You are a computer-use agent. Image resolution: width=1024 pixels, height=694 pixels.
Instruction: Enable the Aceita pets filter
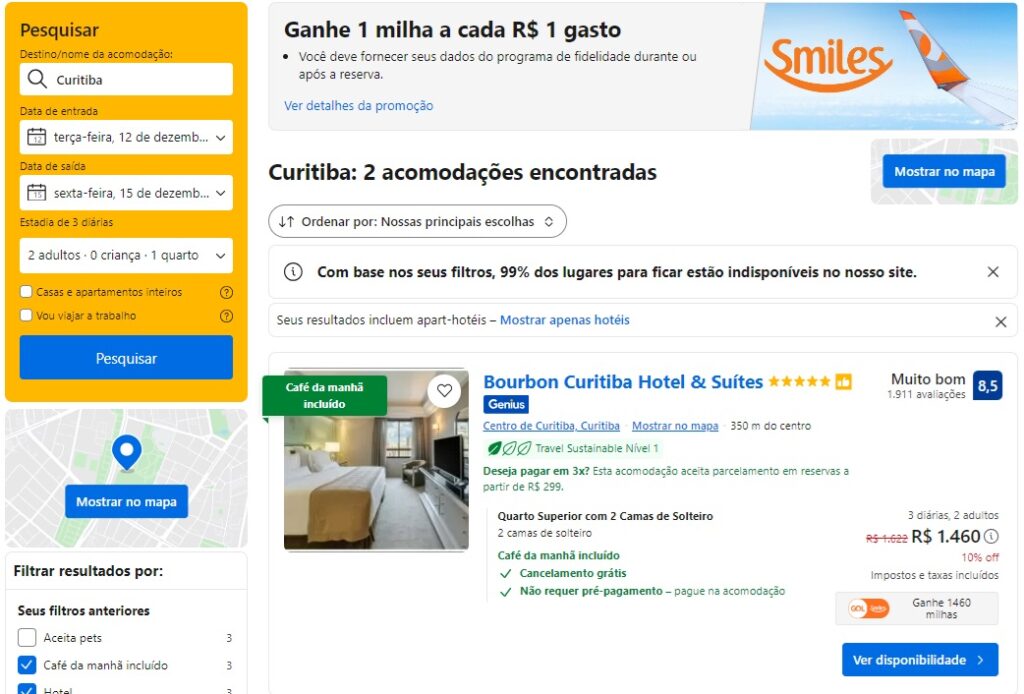tap(27, 637)
